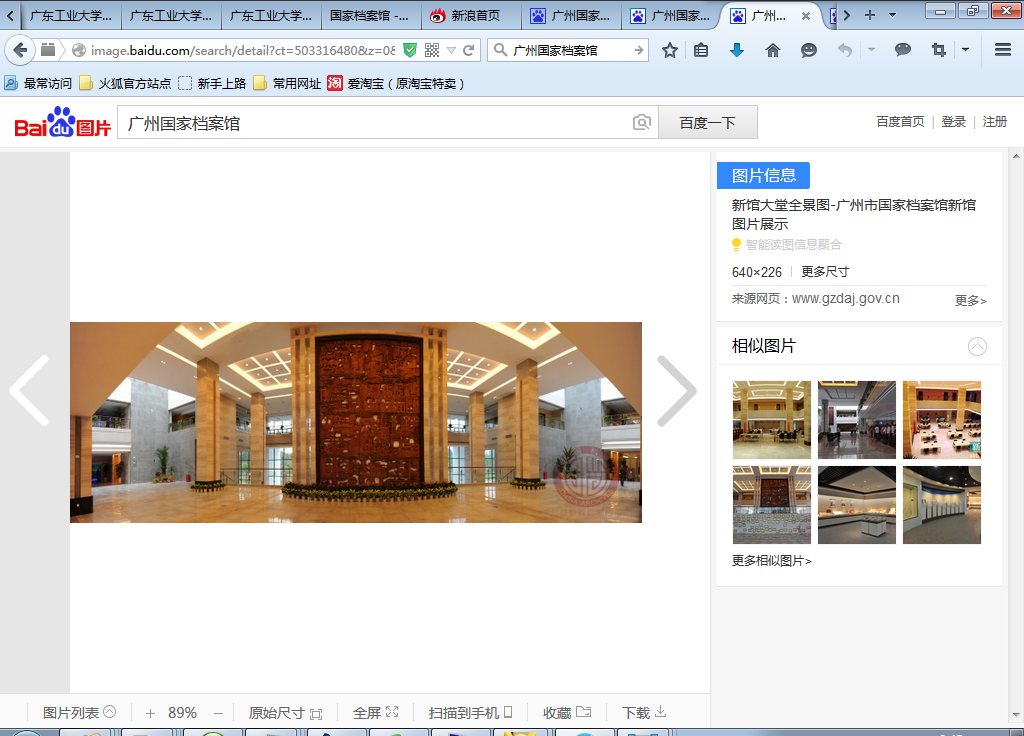Open the 更多尺寸 link
This screenshot has width=1024, height=736.
(x=825, y=272)
